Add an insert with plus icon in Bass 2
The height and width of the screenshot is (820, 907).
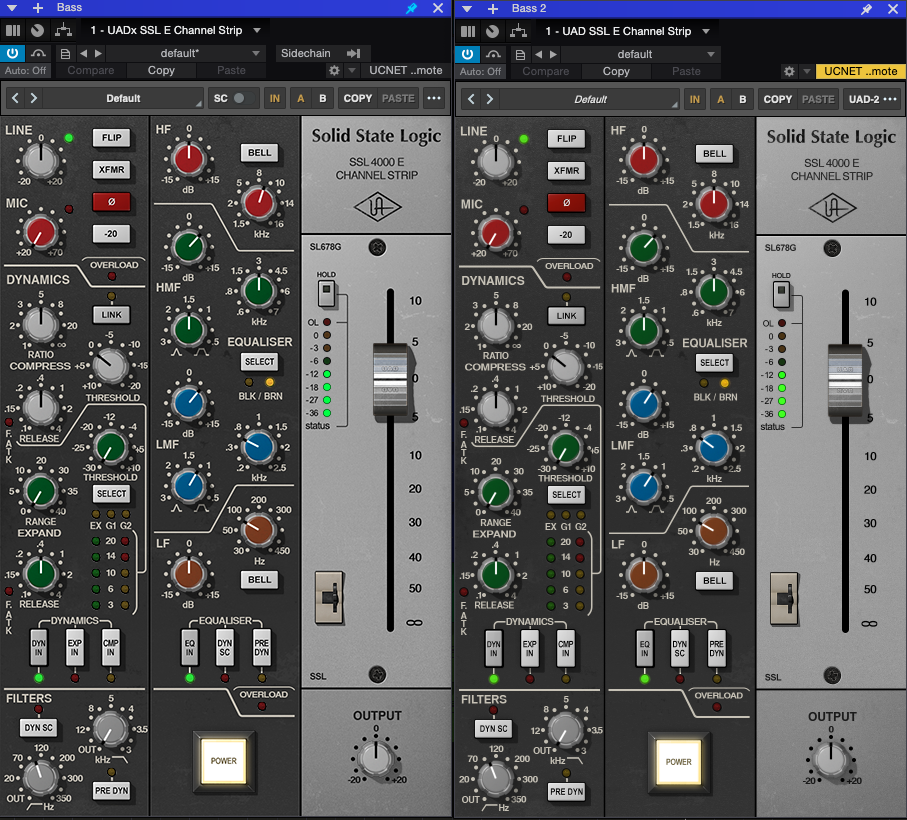pos(493,9)
